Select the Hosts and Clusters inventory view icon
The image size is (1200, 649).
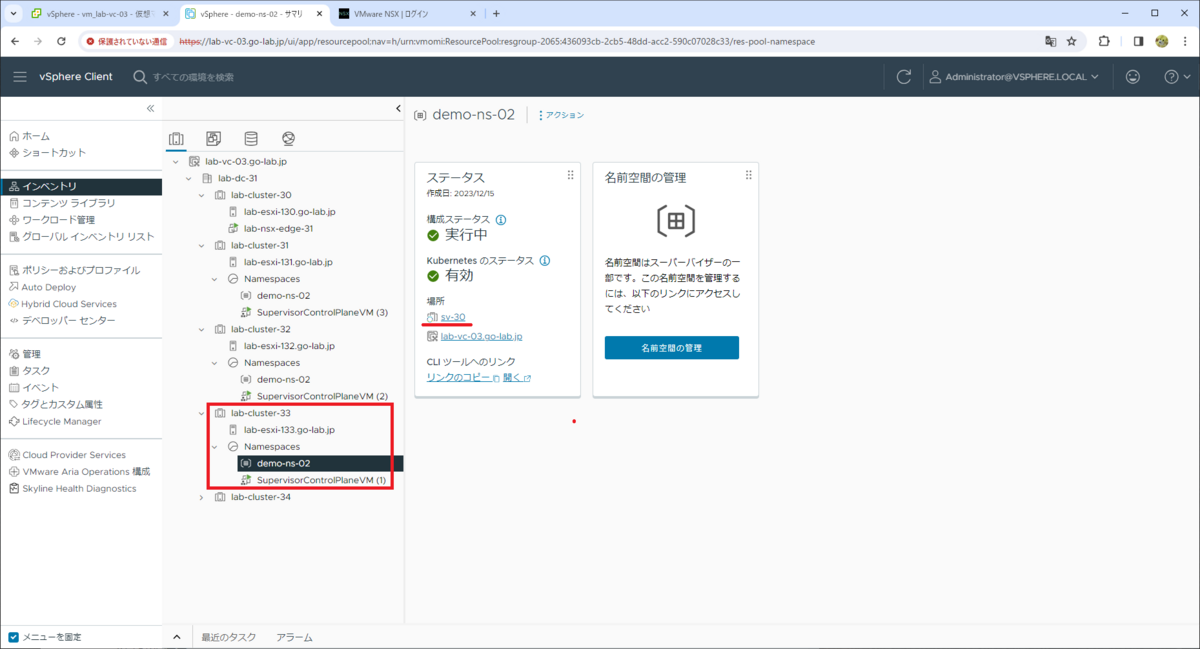pos(176,139)
